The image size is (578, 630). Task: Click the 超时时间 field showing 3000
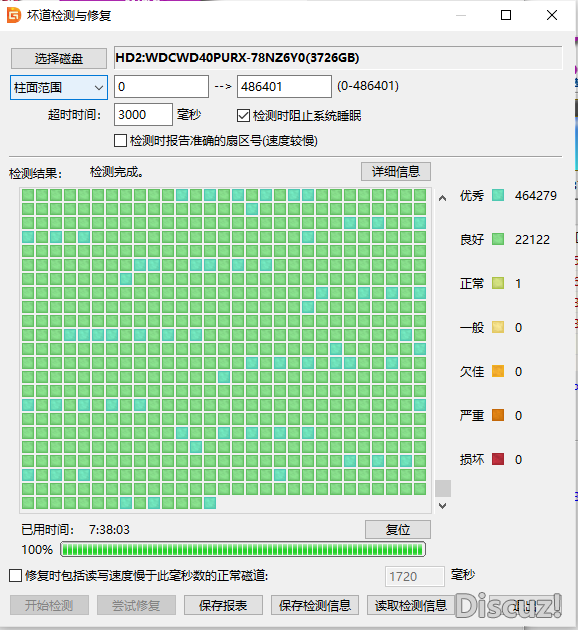click(x=143, y=115)
